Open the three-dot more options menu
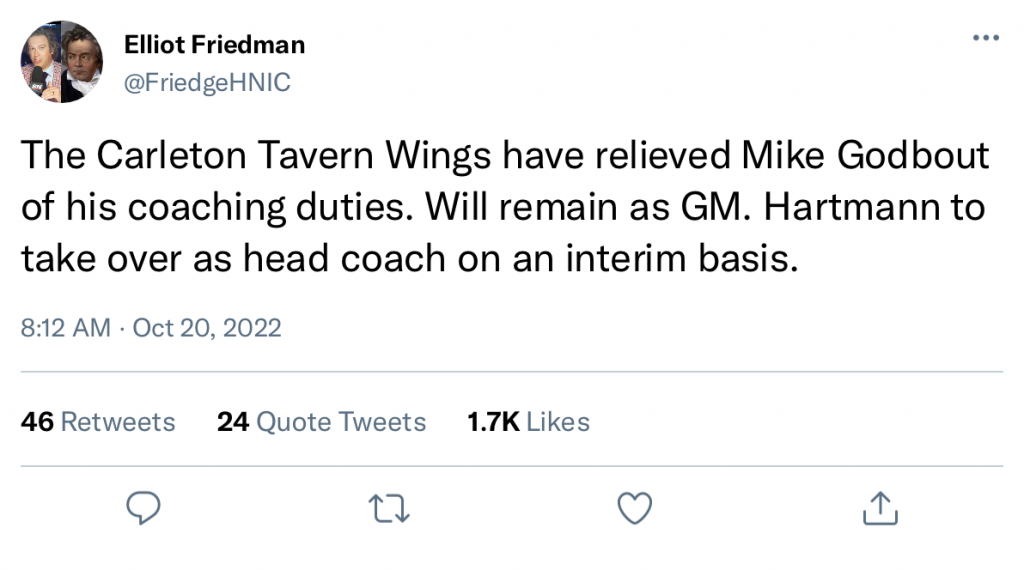This screenshot has width=1024, height=570. pyautogui.click(x=985, y=38)
